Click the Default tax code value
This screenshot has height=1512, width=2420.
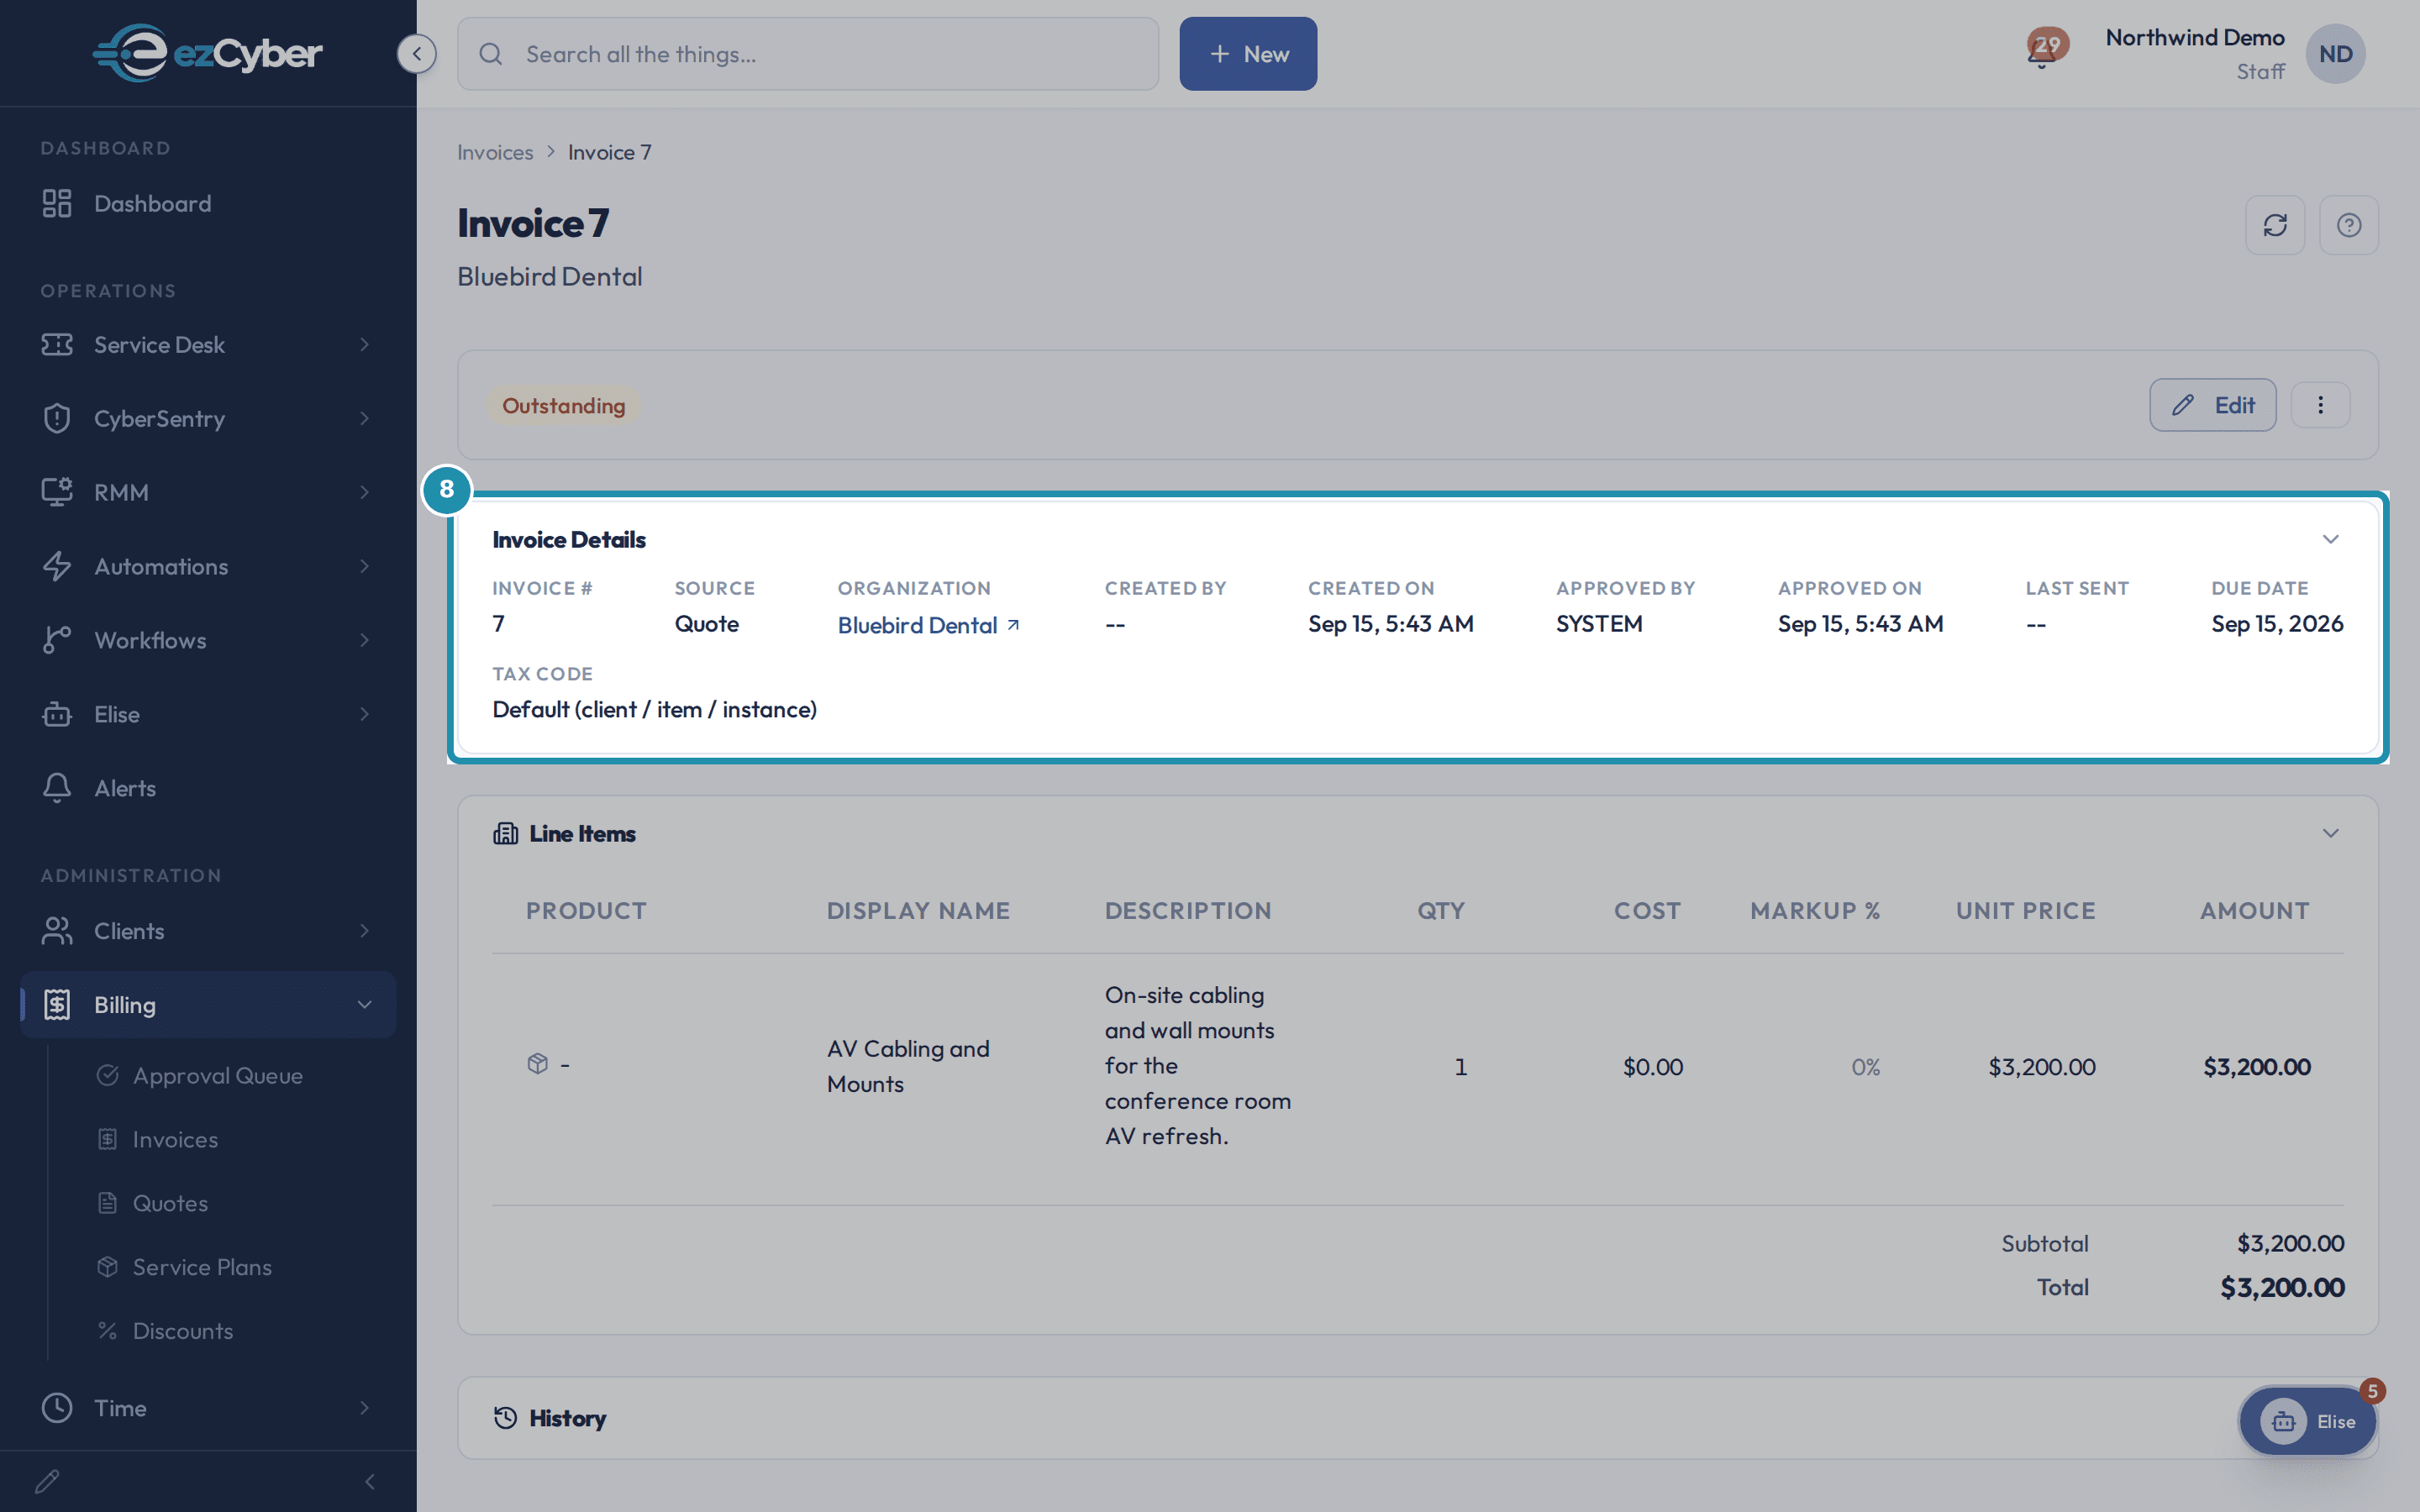654,709
